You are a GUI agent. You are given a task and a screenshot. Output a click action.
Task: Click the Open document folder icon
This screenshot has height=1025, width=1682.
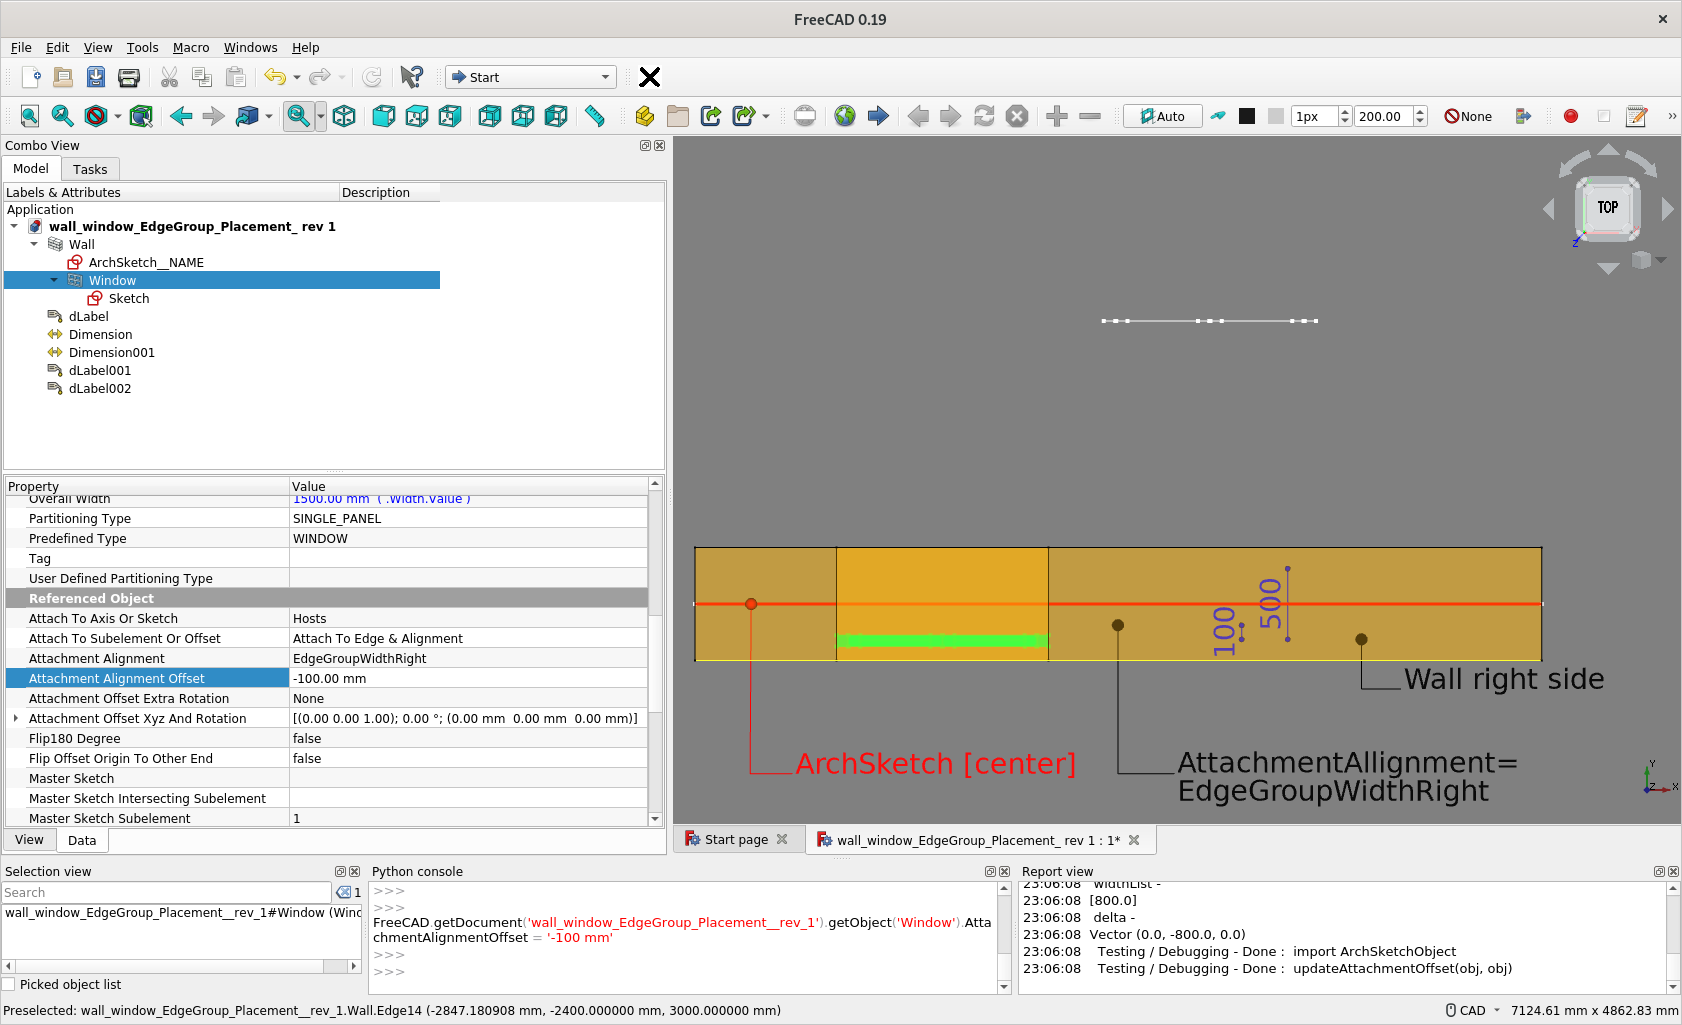[x=63, y=77]
